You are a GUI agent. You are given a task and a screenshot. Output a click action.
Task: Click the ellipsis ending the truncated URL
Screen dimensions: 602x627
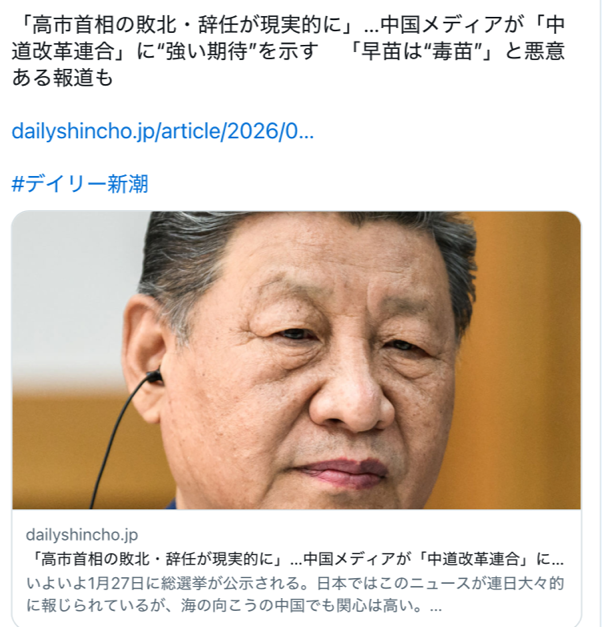pyautogui.click(x=306, y=134)
